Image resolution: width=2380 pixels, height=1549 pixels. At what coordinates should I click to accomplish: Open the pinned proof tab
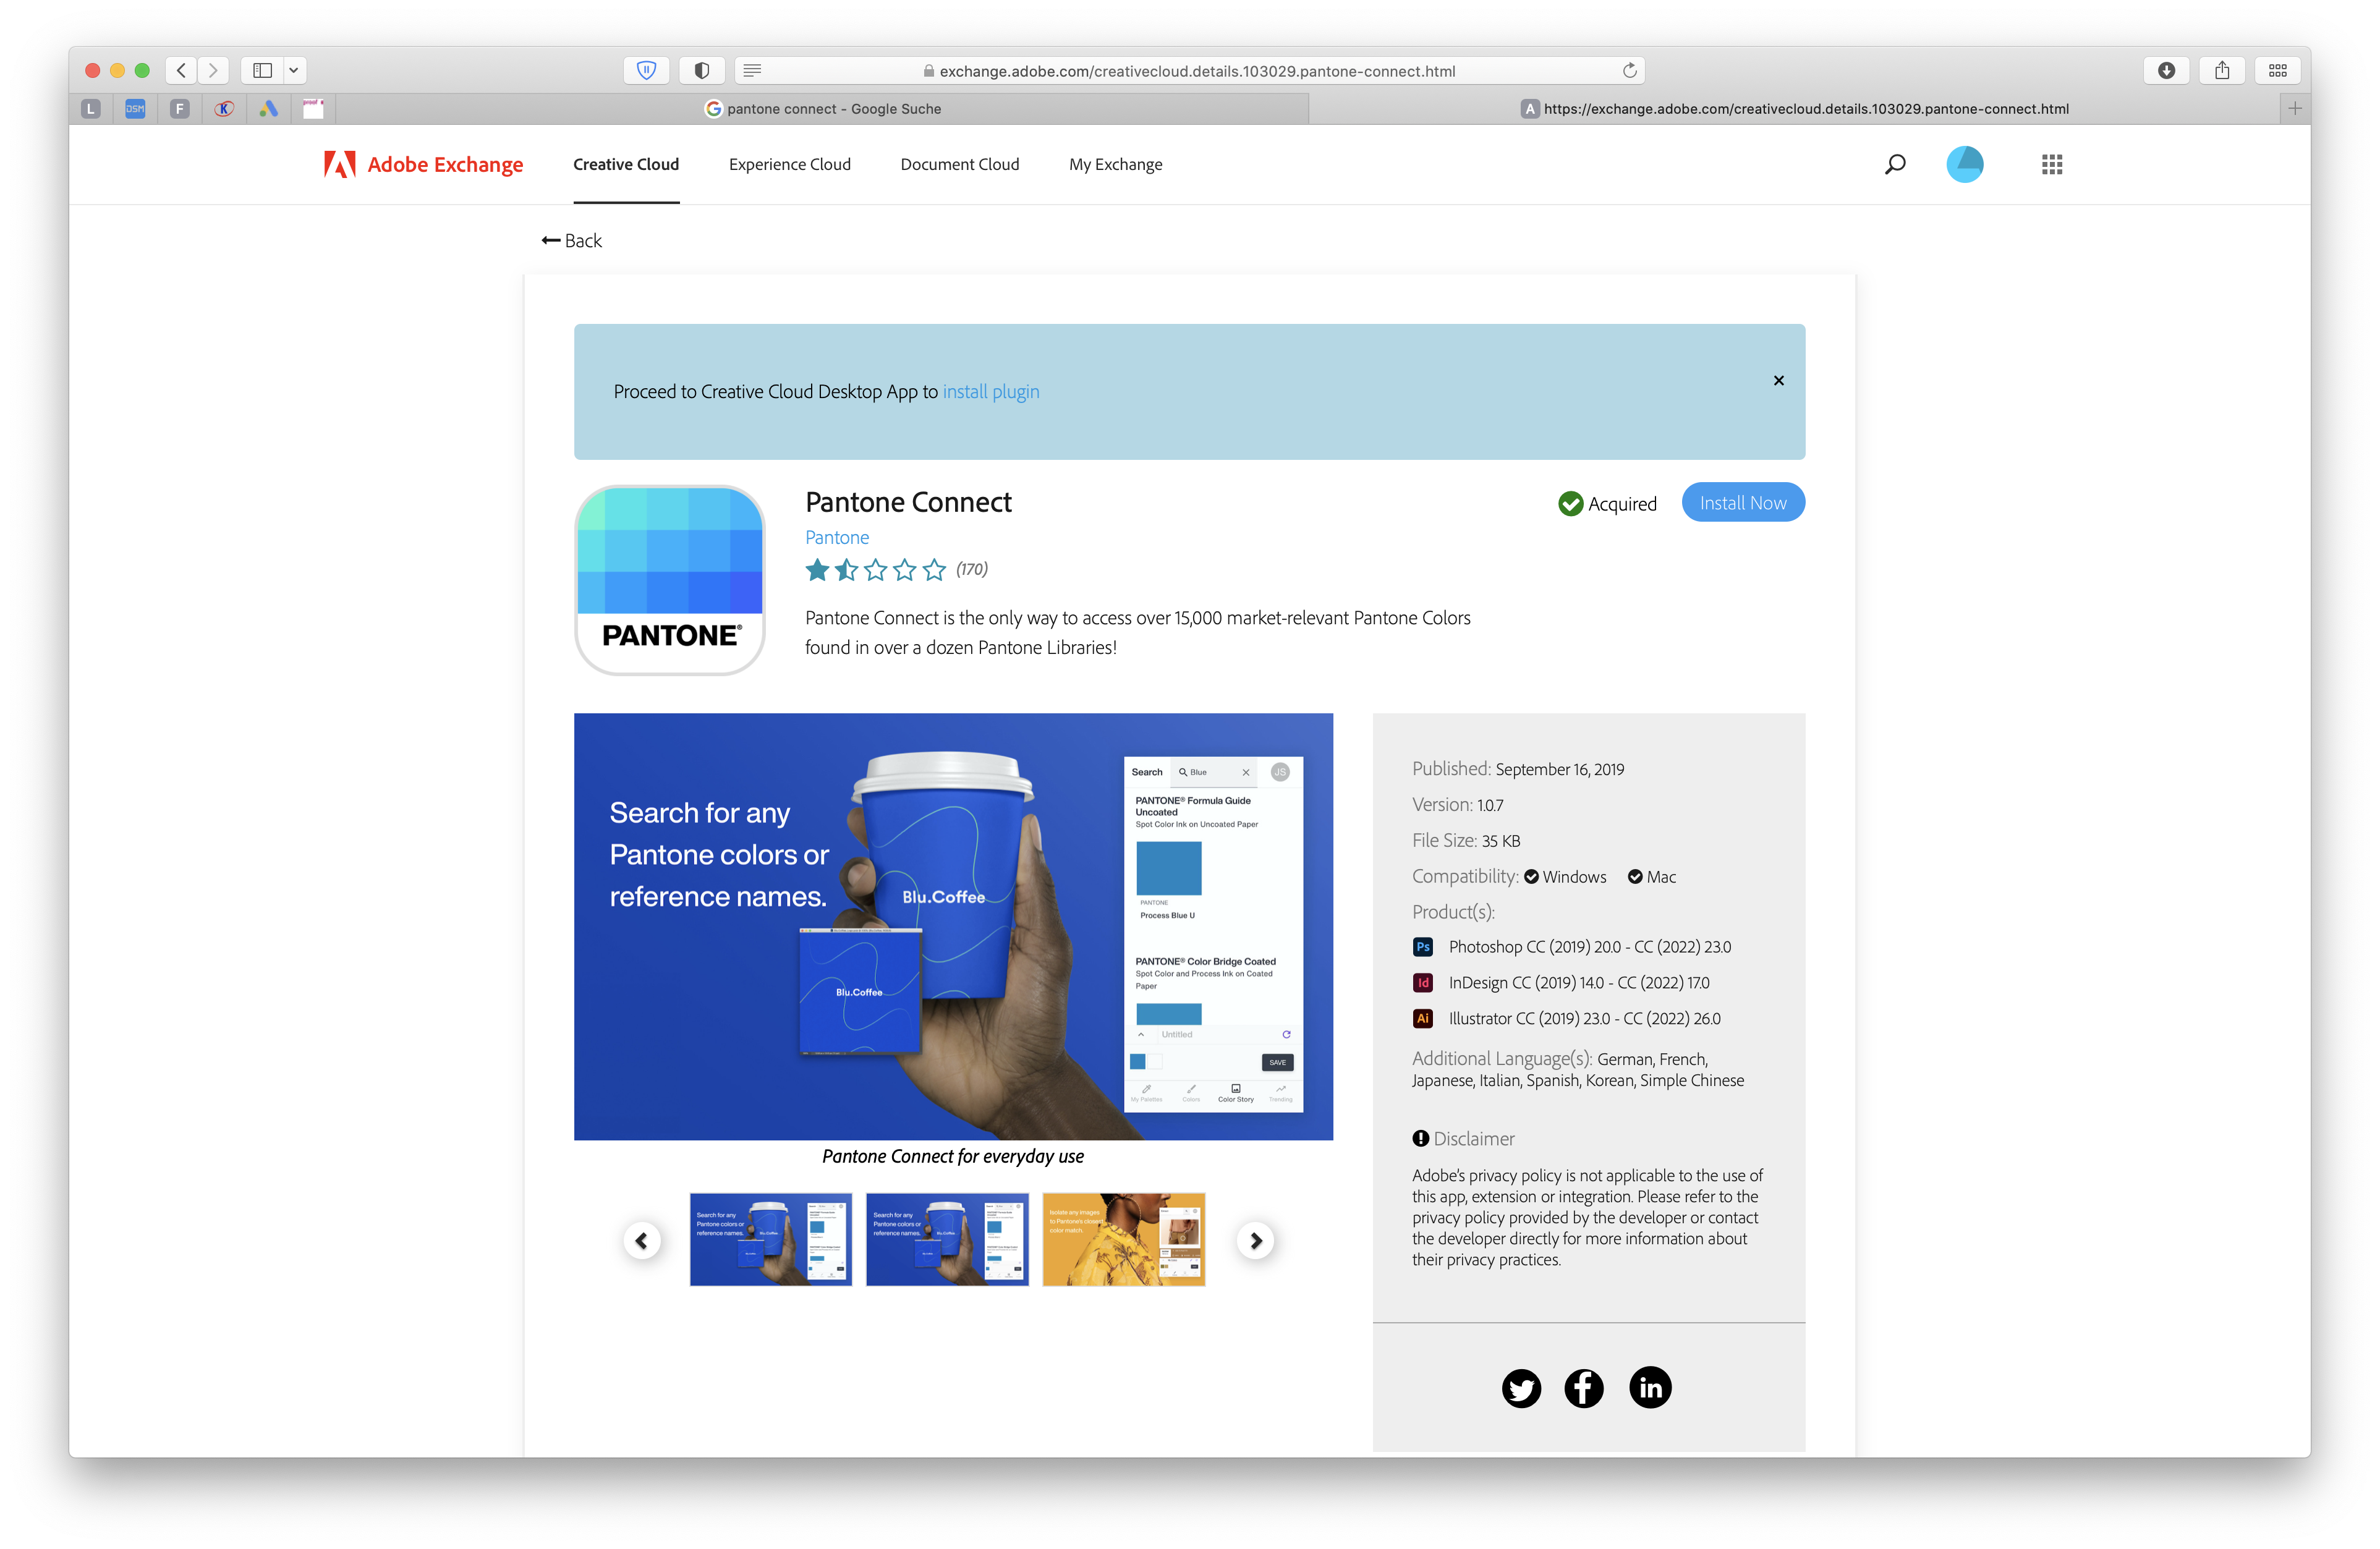click(313, 108)
